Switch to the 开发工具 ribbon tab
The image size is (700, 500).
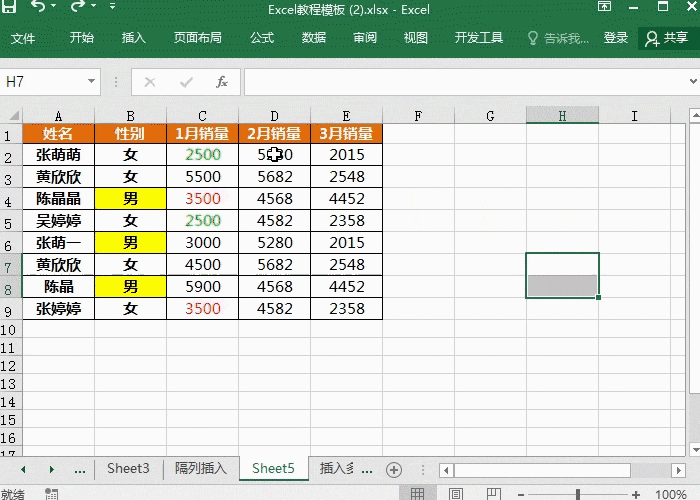pos(479,38)
